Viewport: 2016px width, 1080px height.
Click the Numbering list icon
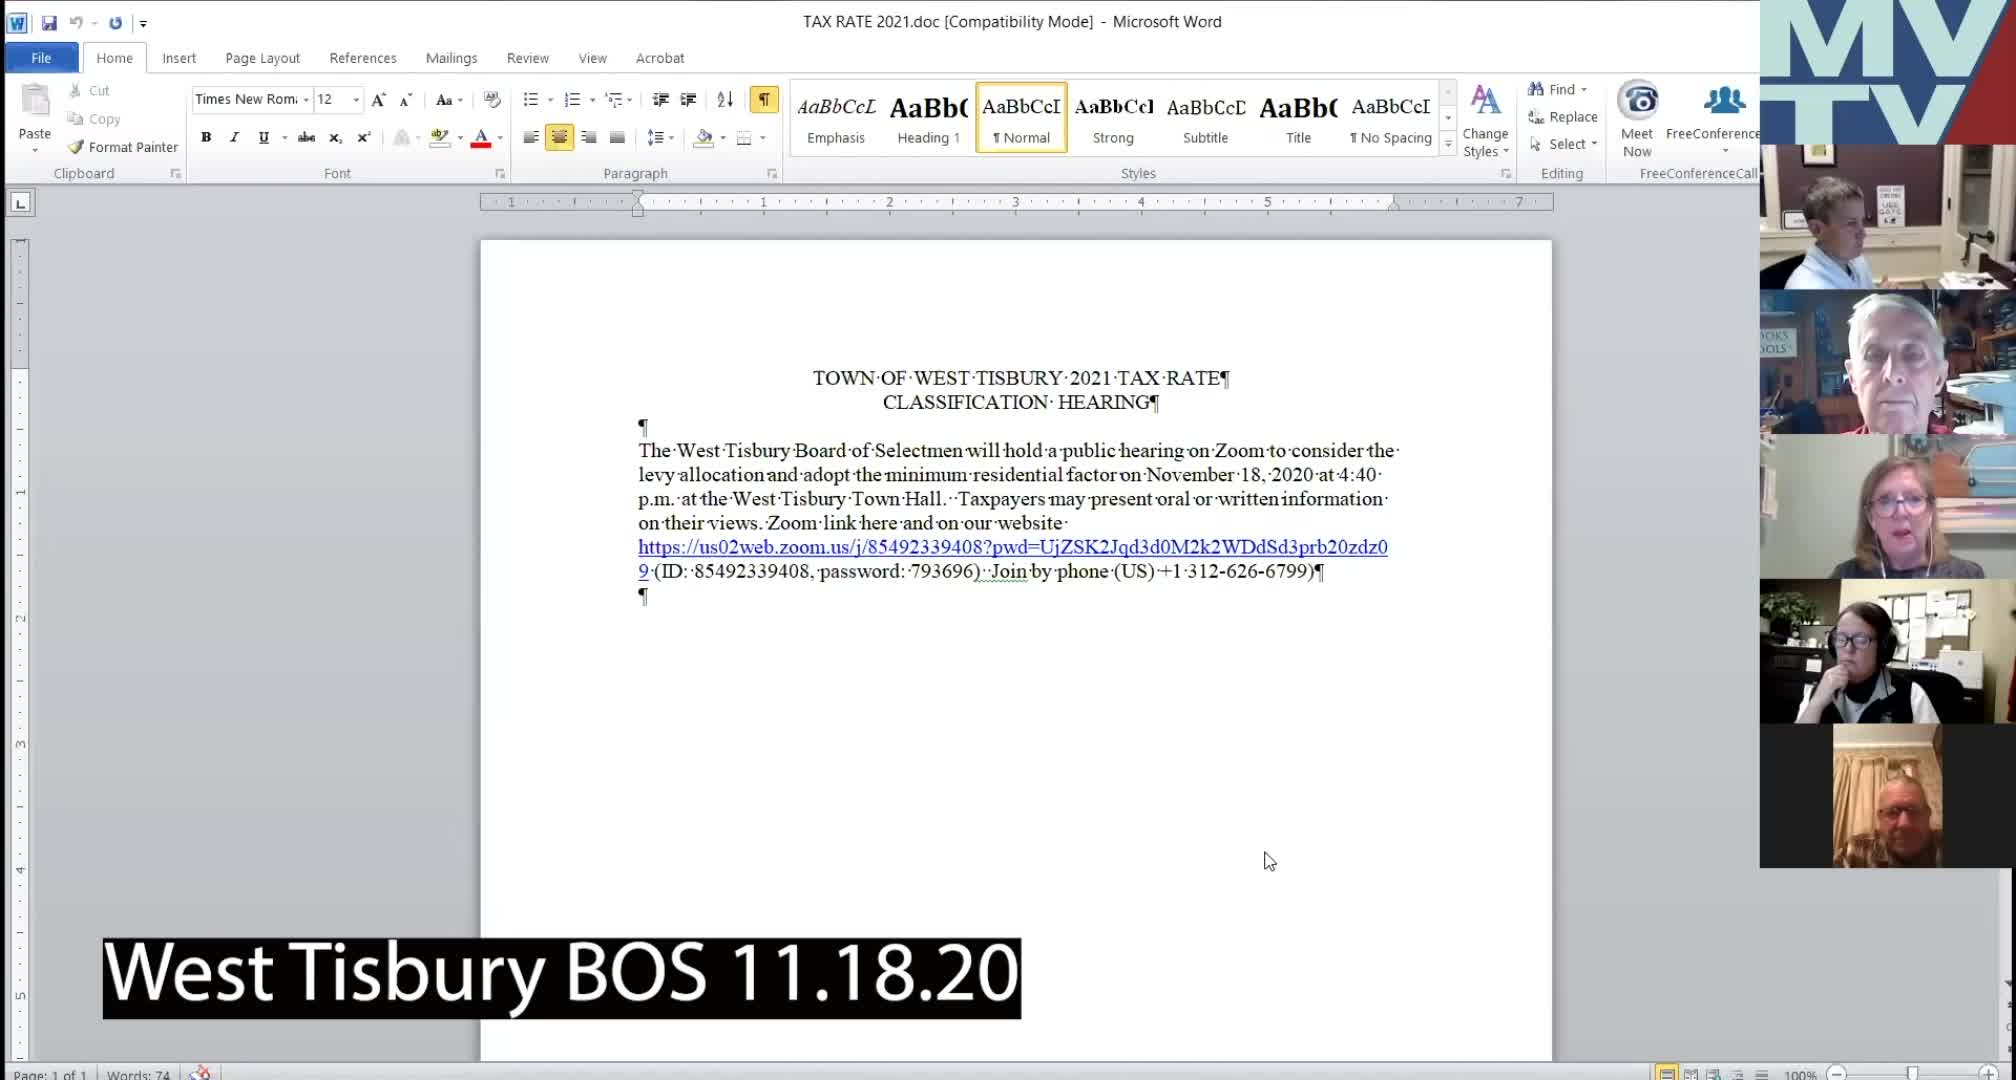tap(572, 99)
